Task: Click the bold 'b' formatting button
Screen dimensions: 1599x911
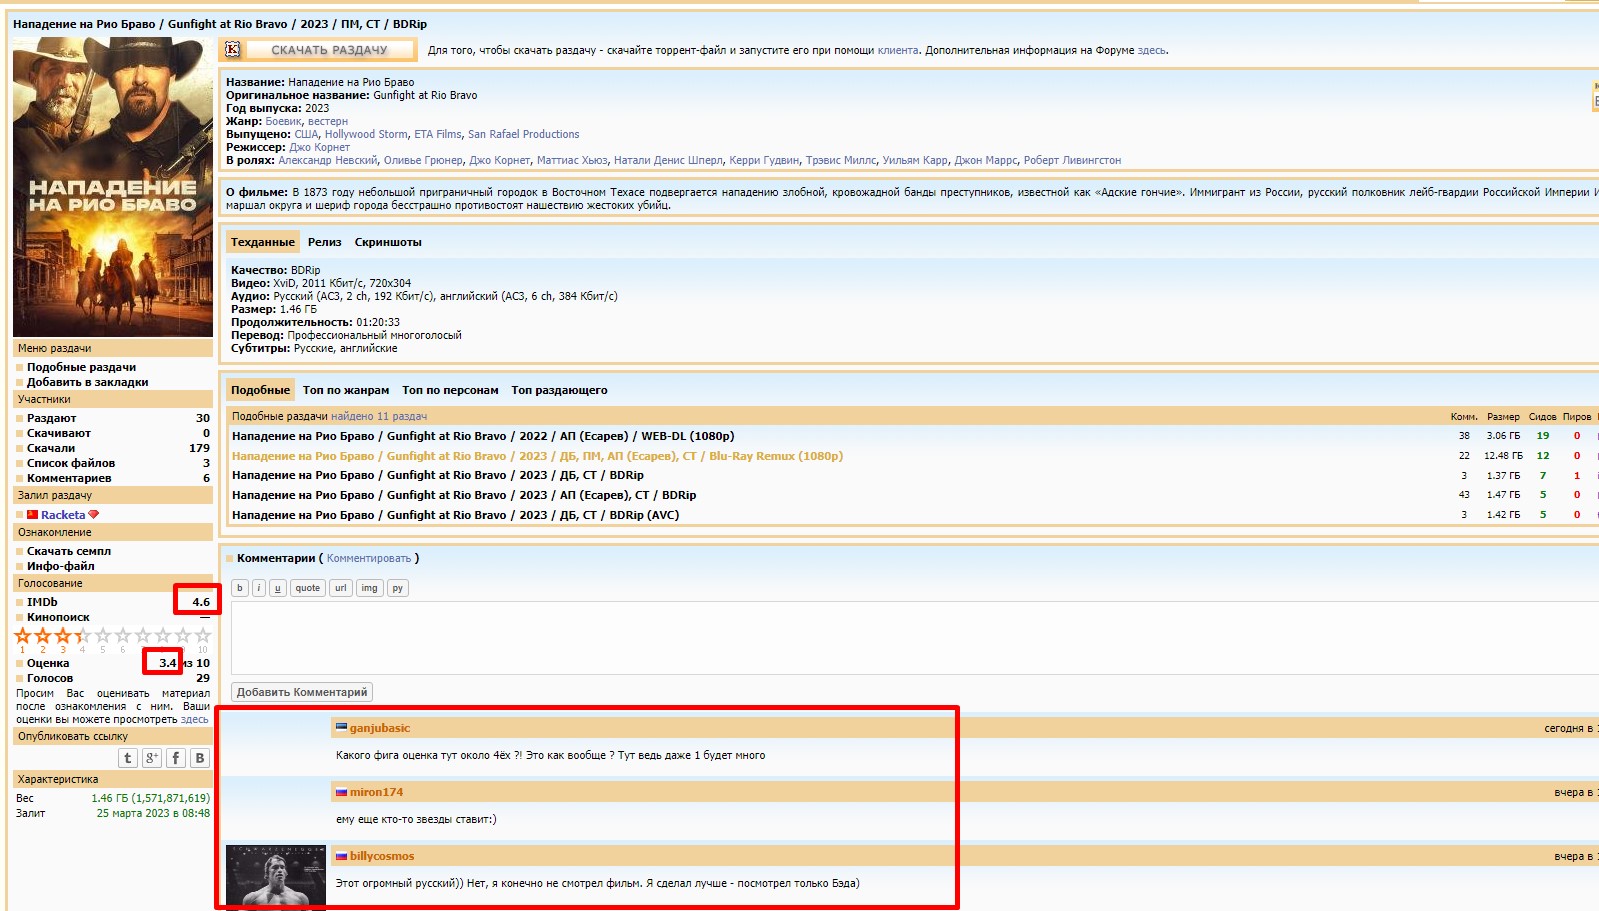Action: (240, 588)
